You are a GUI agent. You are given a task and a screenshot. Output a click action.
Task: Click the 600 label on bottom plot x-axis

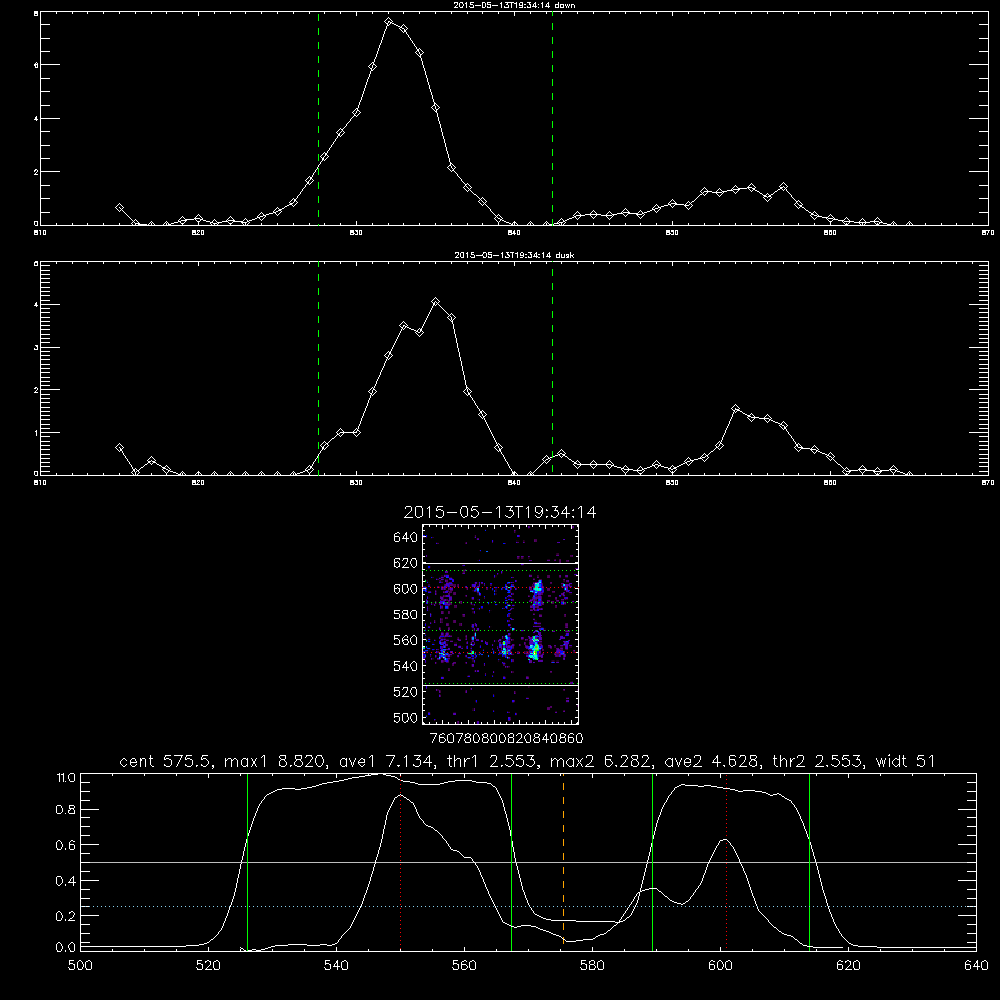pos(720,966)
